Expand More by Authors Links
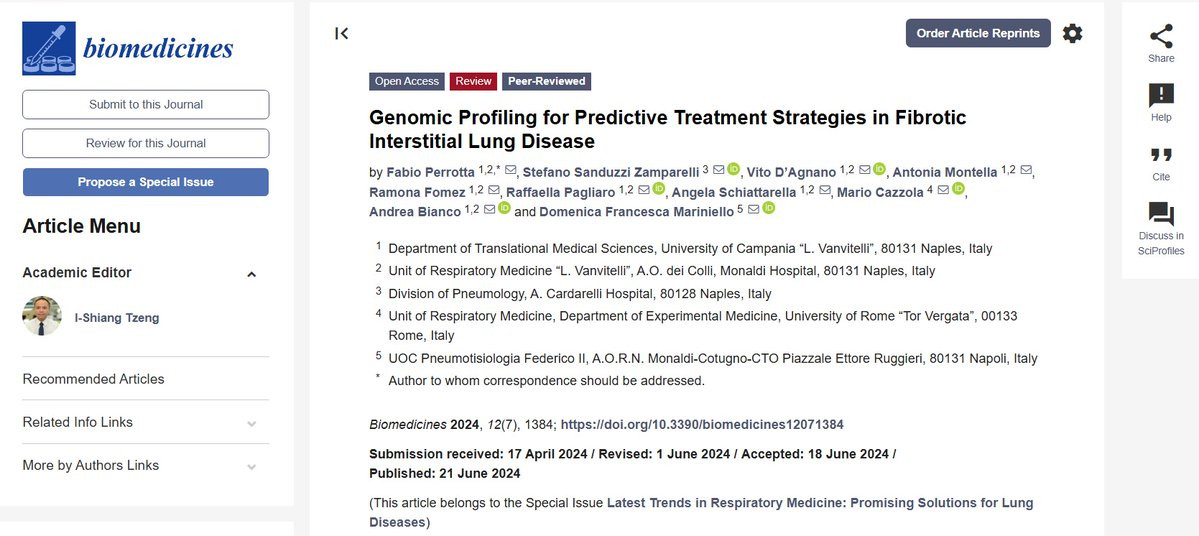This screenshot has height=536, width=1199. 252,466
